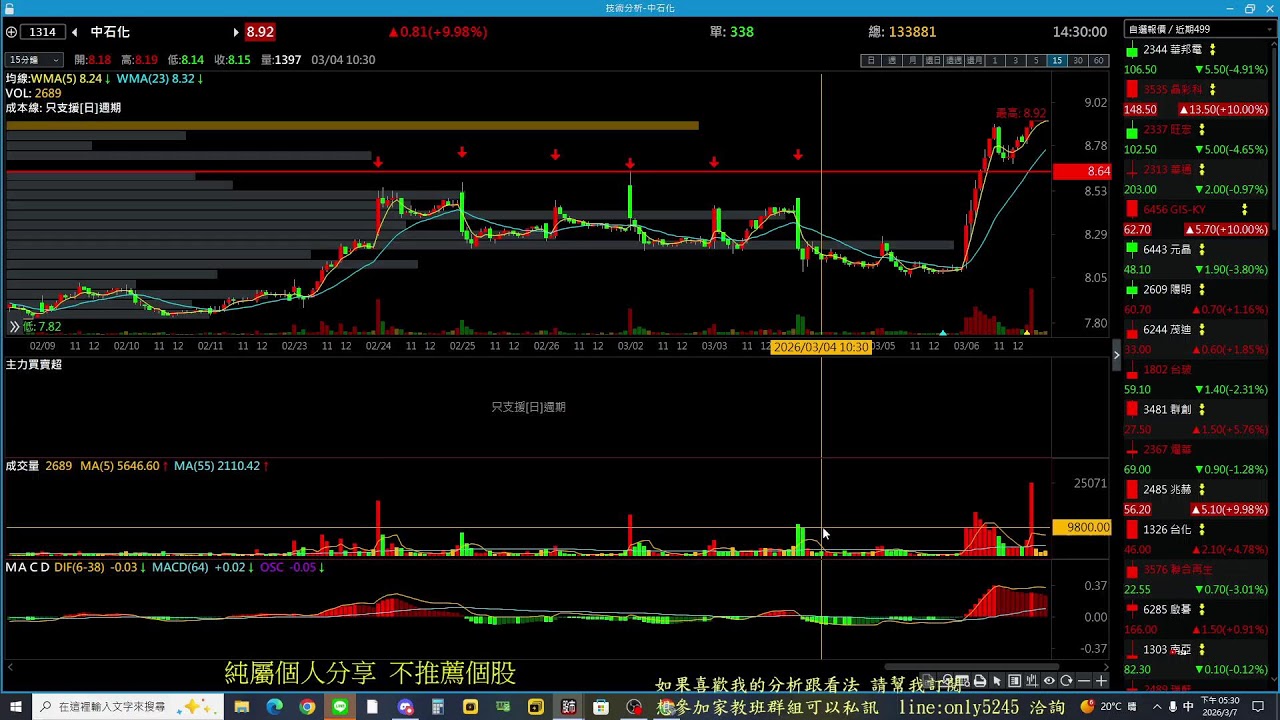Select 5 minute period button
Image resolution: width=1280 pixels, height=720 pixels.
[1036, 61]
